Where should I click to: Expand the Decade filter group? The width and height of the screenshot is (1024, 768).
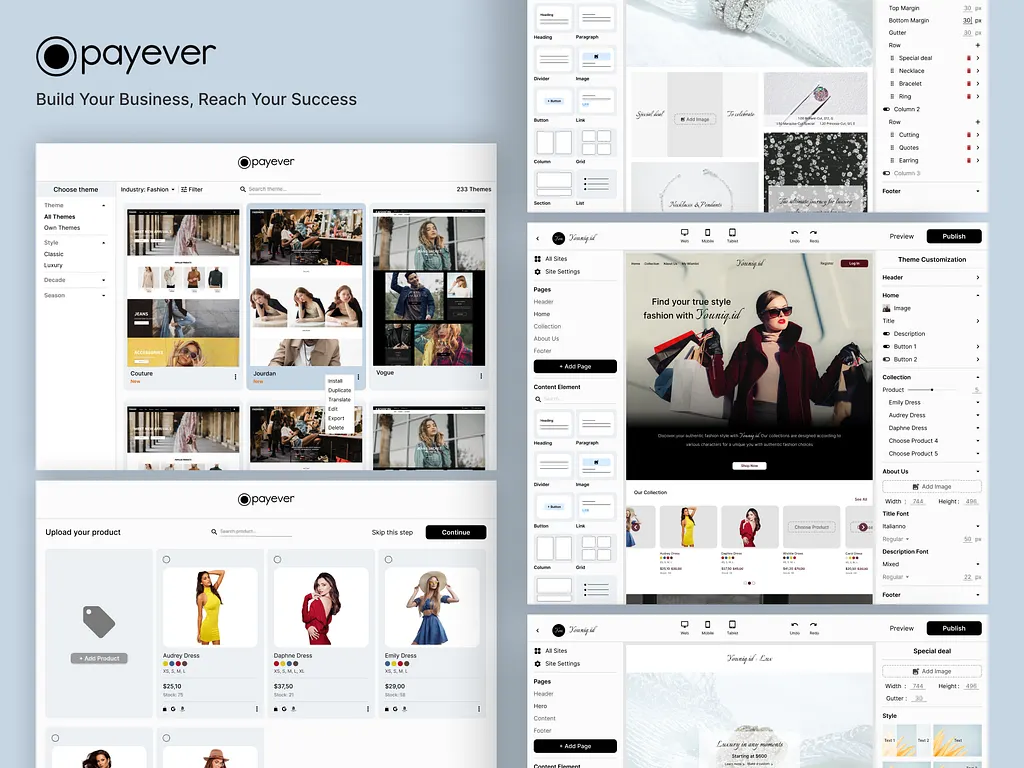pyautogui.click(x=104, y=280)
